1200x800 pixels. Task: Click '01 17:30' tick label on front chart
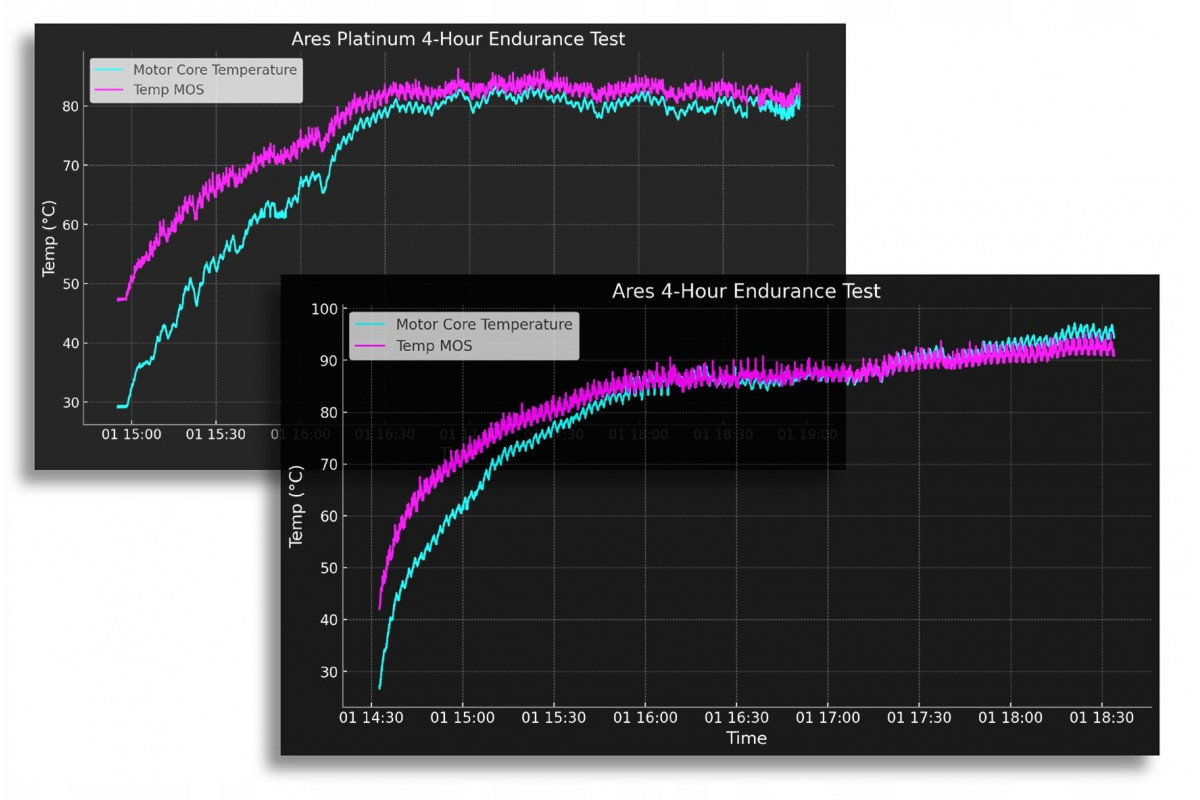[x=919, y=718]
